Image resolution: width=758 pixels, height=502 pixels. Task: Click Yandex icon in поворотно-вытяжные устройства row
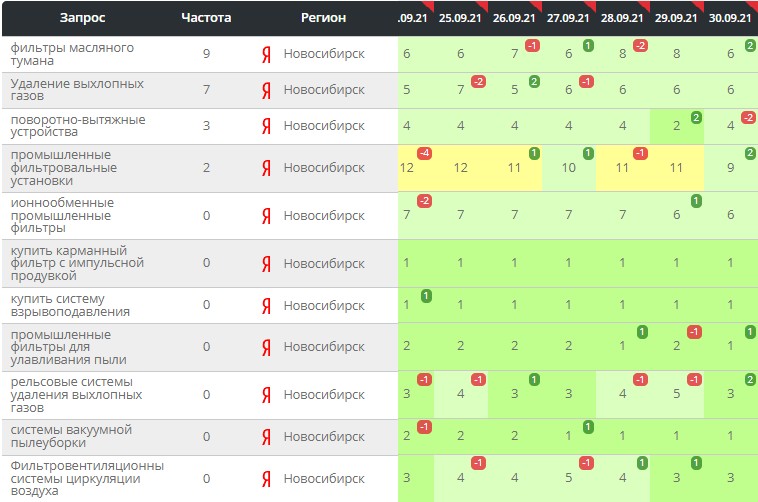pyautogui.click(x=266, y=126)
